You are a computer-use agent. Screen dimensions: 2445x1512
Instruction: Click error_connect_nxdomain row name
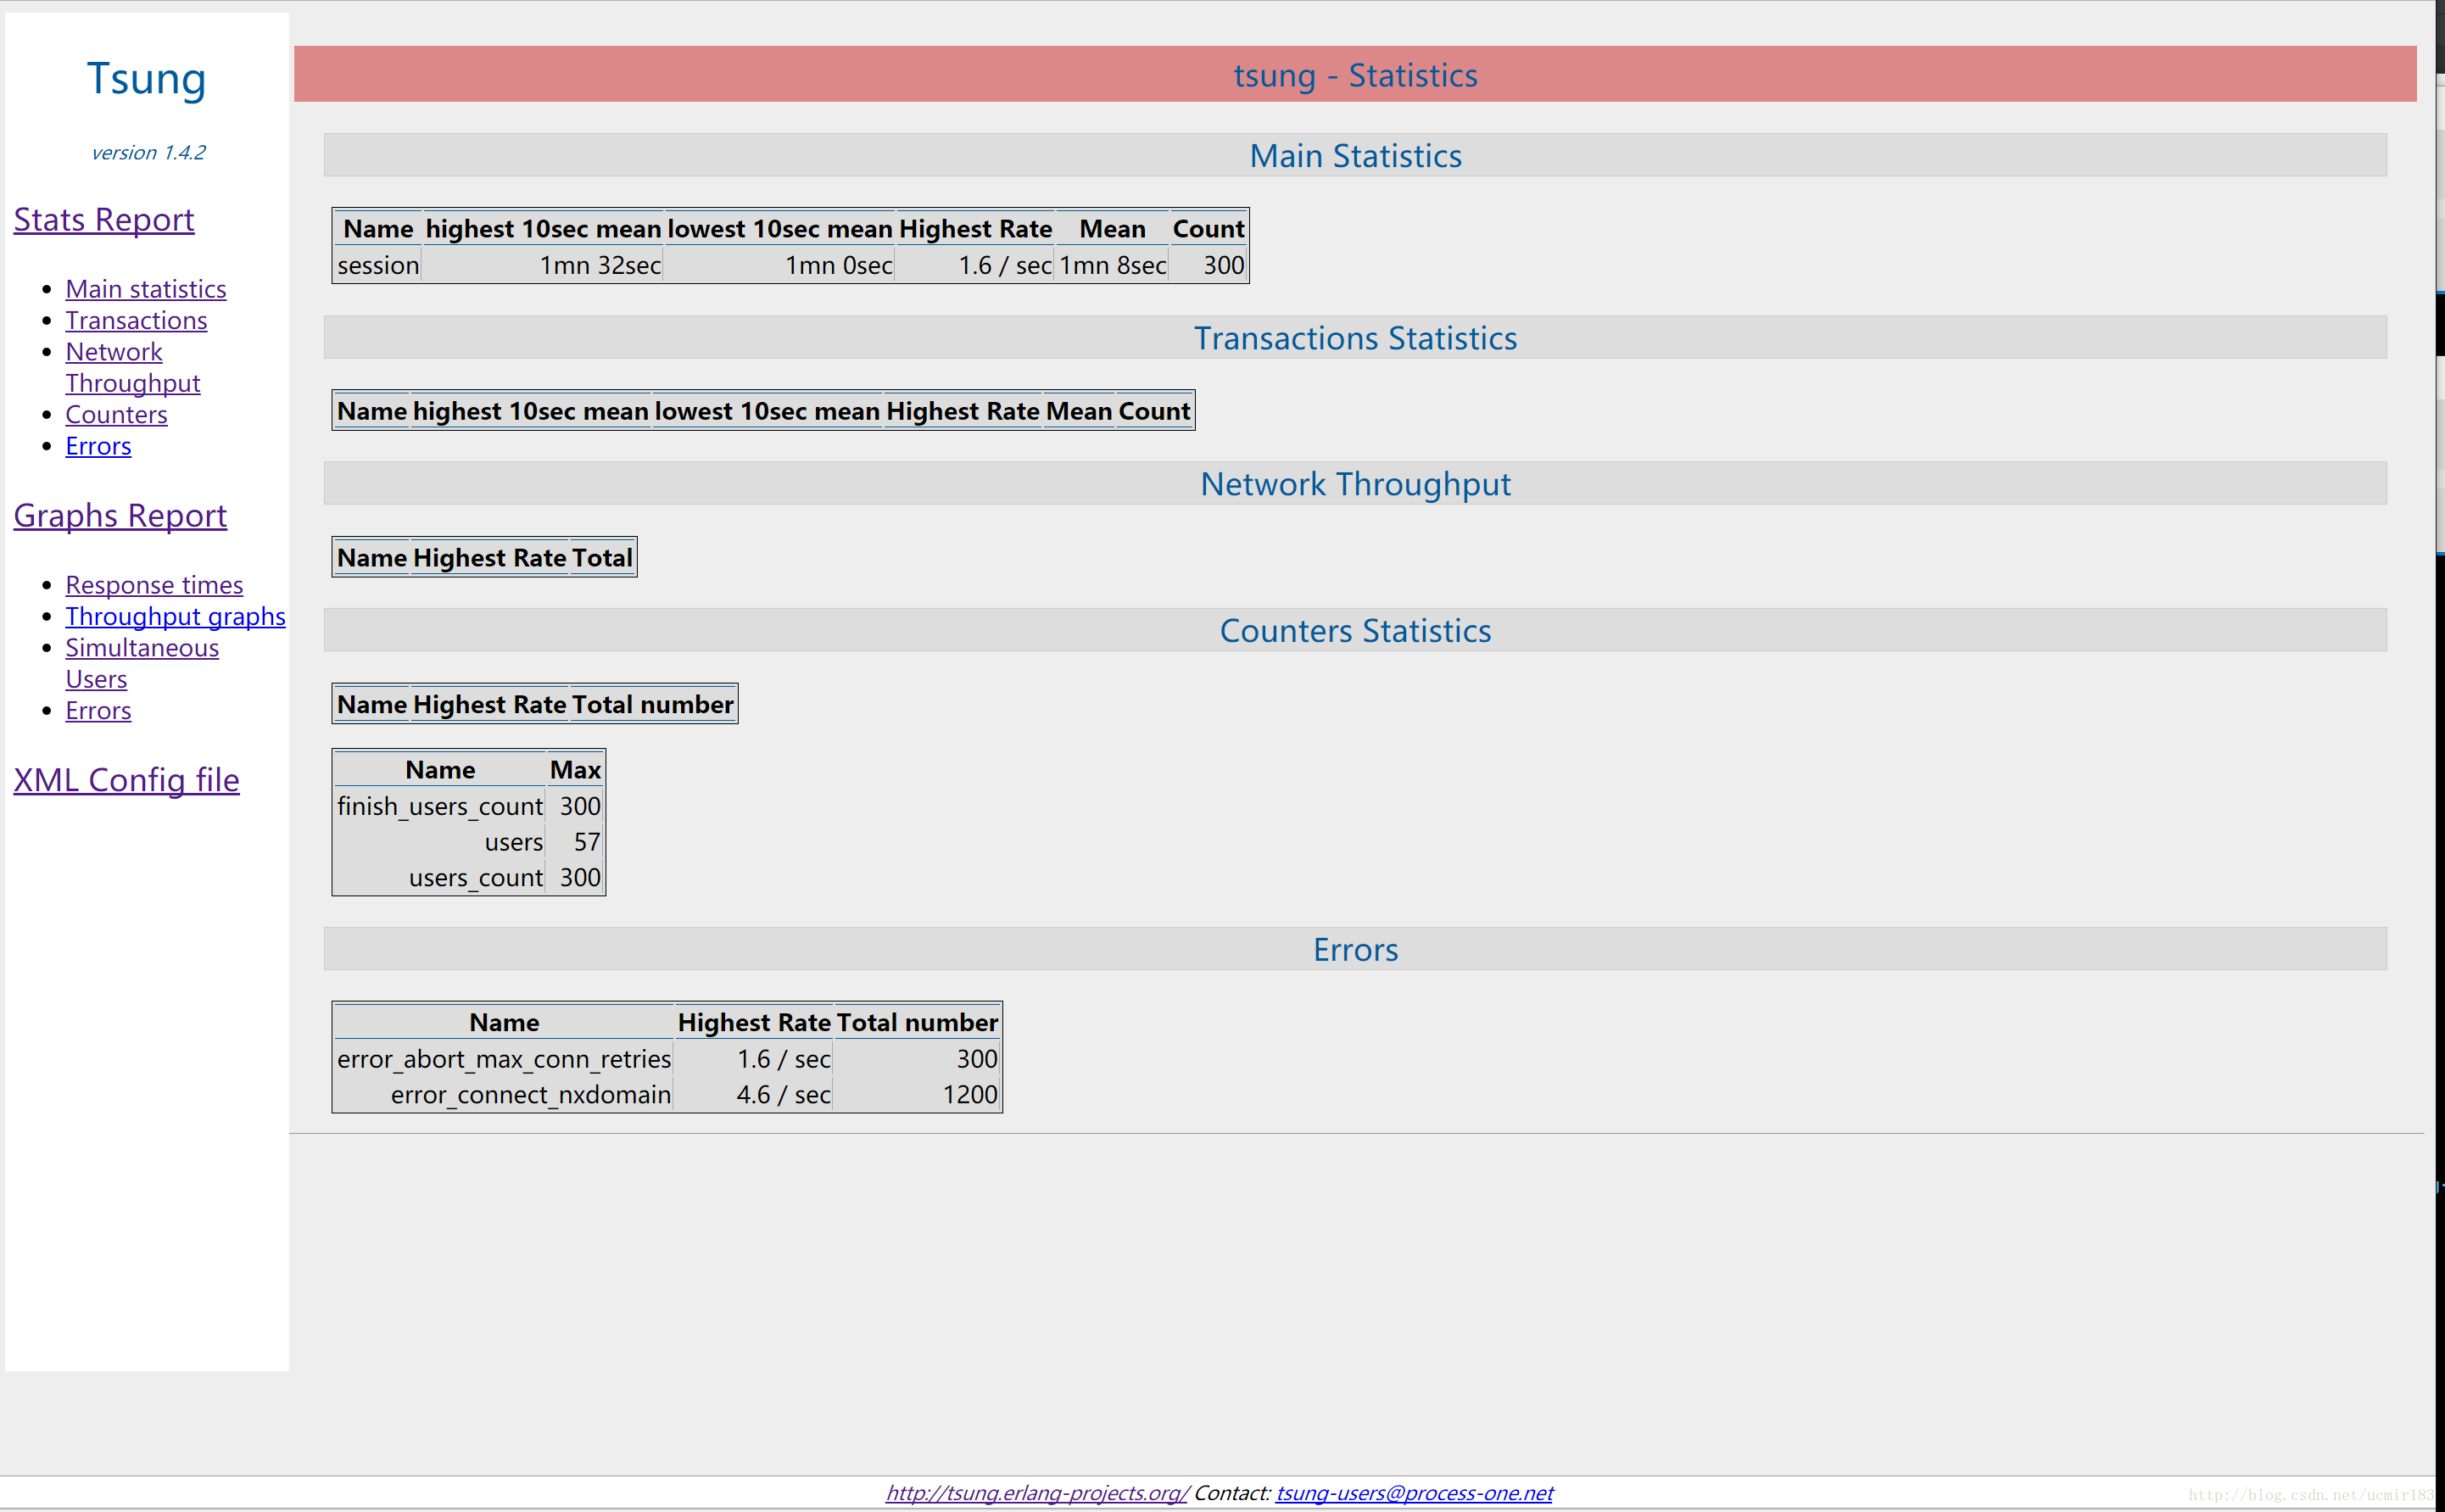click(x=530, y=1094)
